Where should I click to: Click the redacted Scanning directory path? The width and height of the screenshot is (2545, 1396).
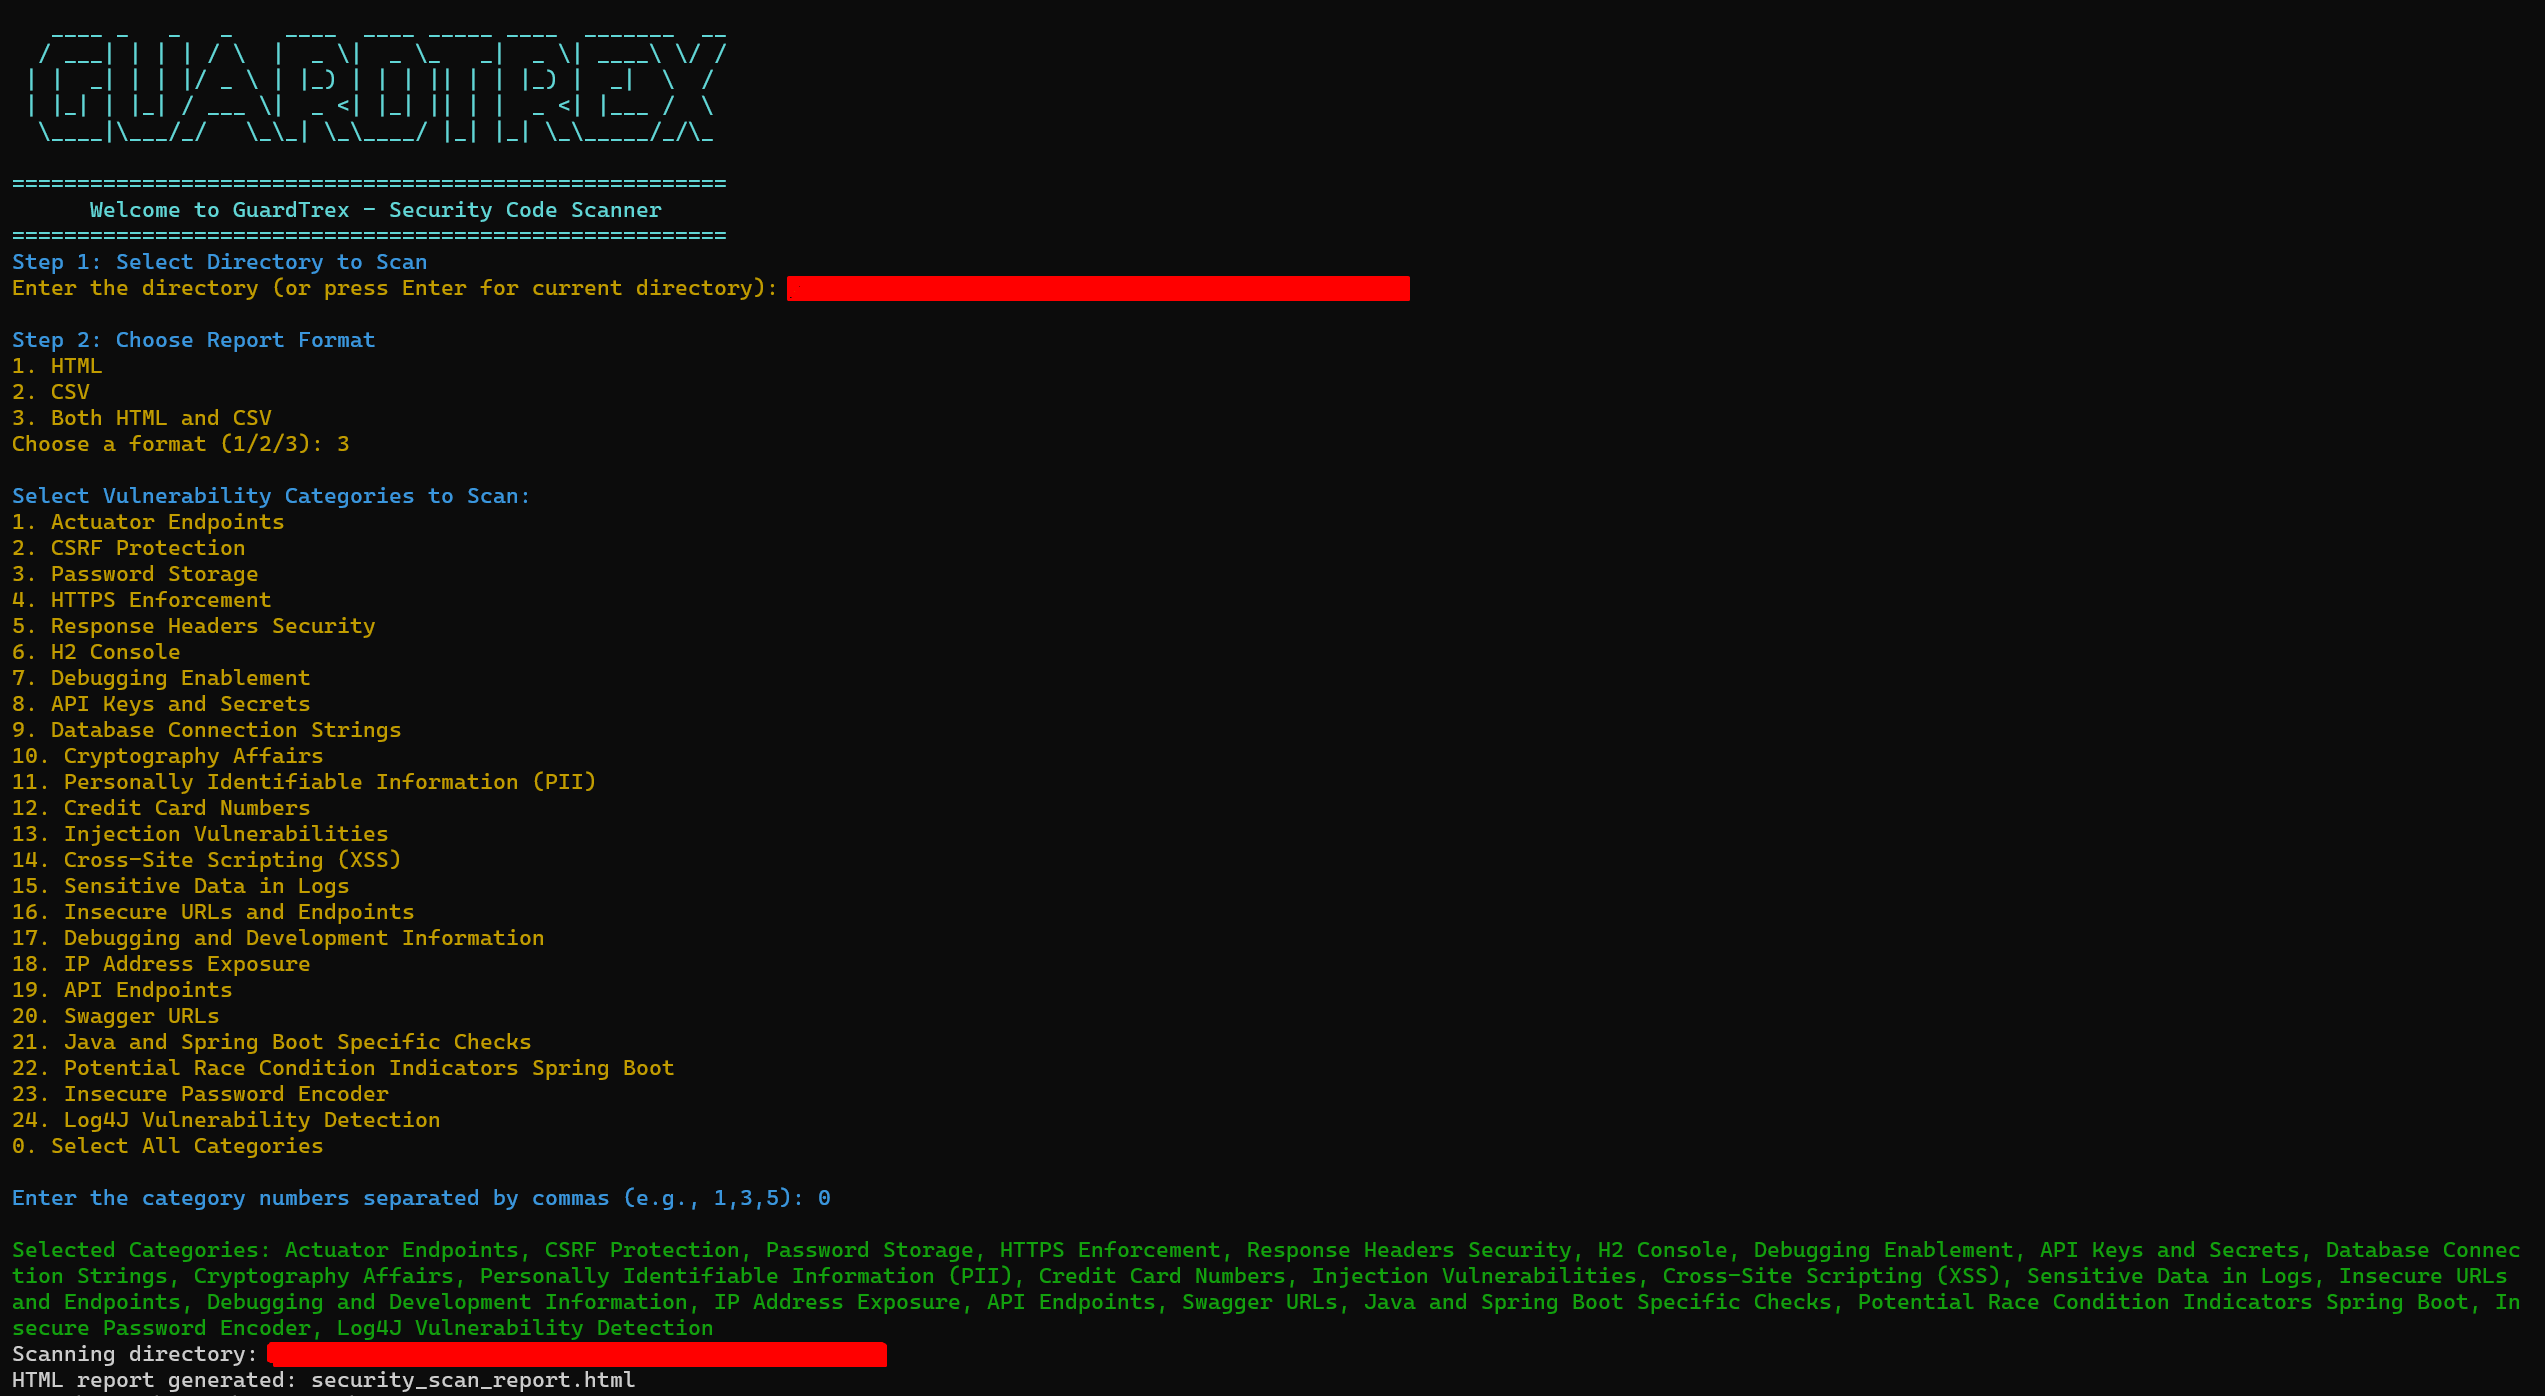[577, 1355]
